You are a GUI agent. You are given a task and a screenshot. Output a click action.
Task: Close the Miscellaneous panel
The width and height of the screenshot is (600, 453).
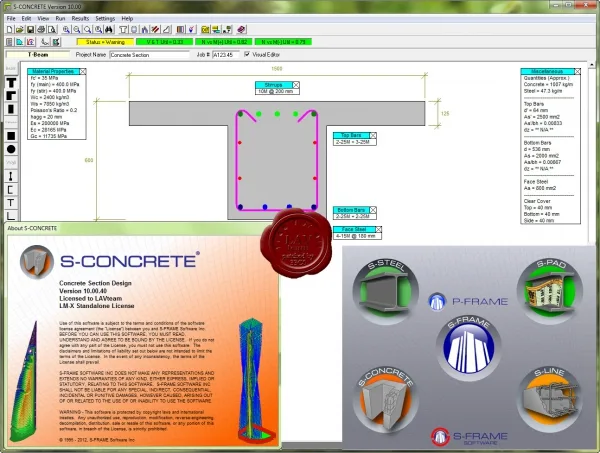point(577,72)
